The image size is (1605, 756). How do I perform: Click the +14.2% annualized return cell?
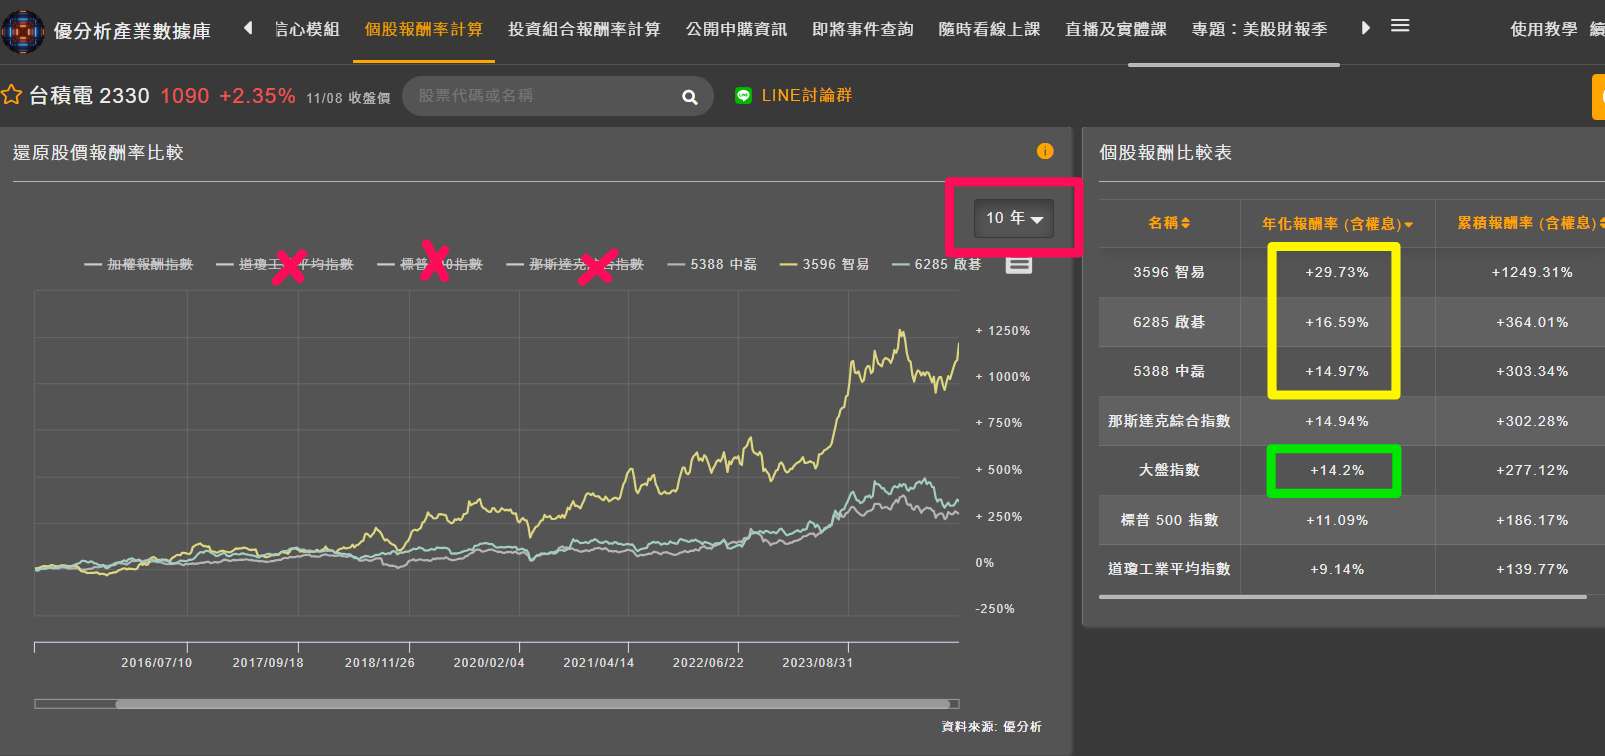point(1337,470)
